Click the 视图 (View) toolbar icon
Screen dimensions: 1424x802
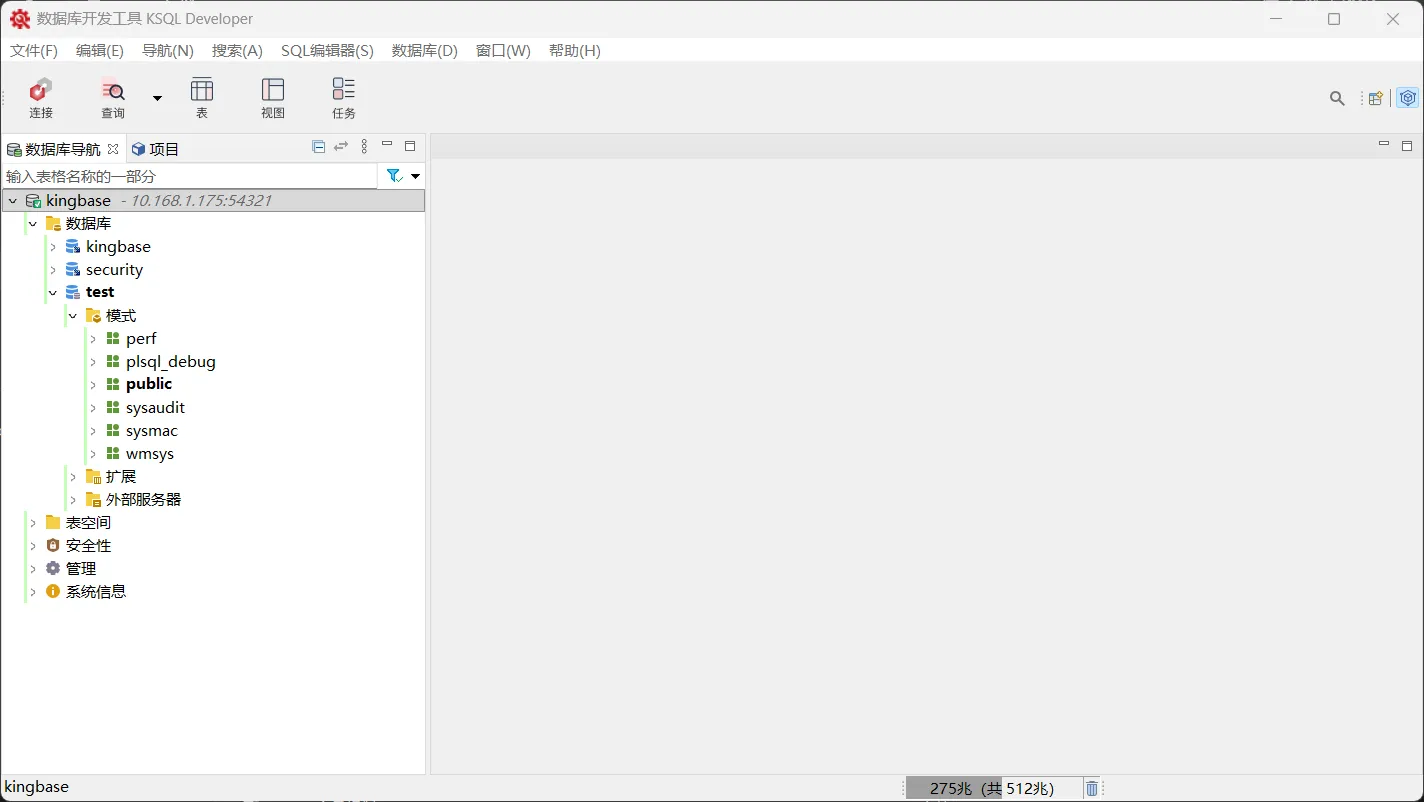point(272,97)
